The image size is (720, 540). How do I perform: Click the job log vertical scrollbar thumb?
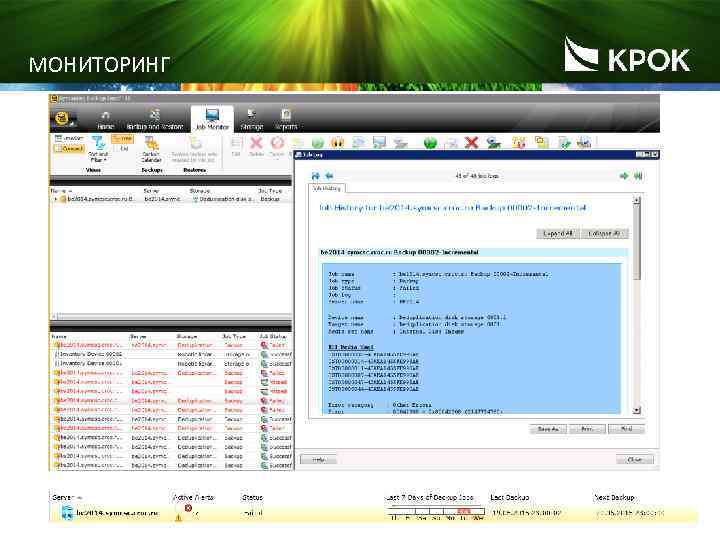[636, 243]
